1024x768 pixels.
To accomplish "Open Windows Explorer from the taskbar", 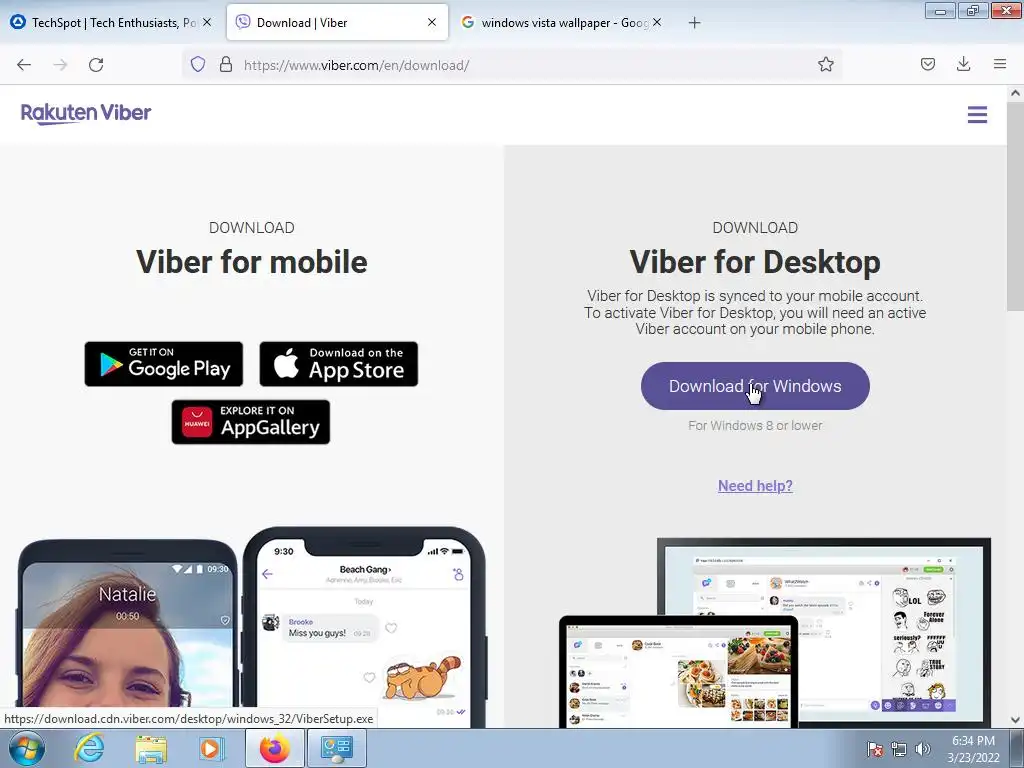I will point(151,748).
